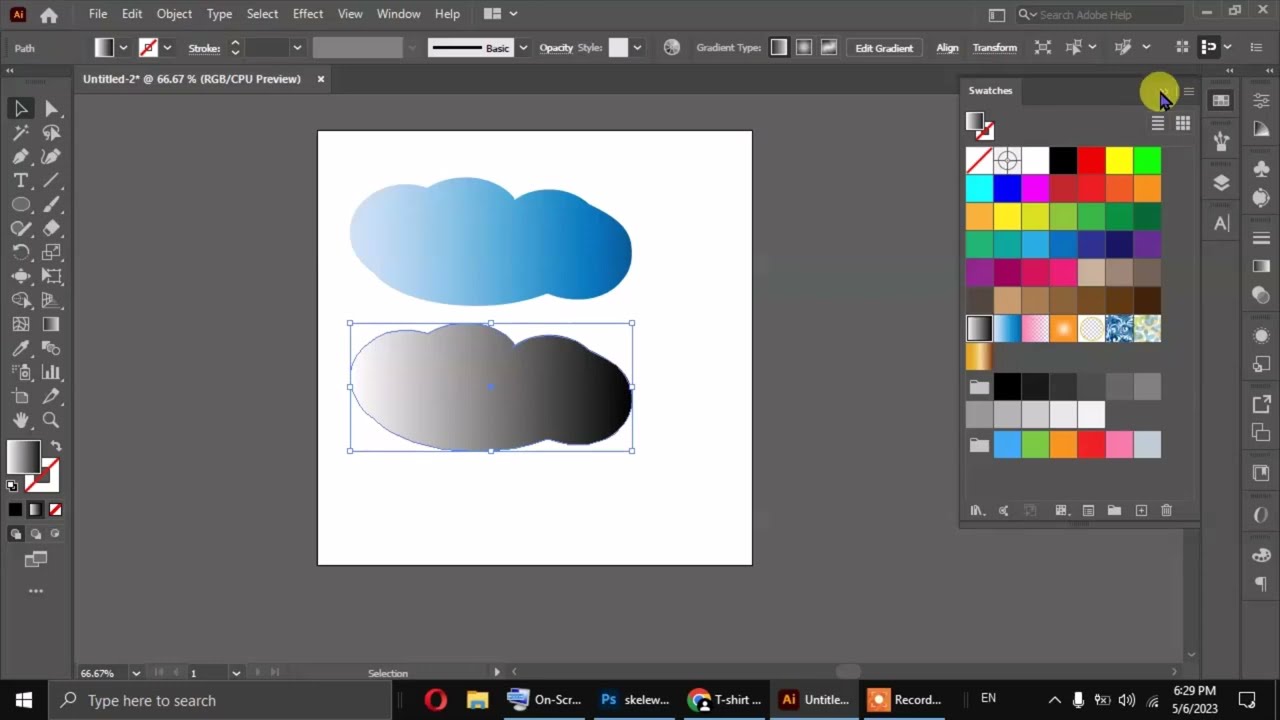This screenshot has height=720, width=1280.
Task: Click the Transform link
Action: point(995,48)
